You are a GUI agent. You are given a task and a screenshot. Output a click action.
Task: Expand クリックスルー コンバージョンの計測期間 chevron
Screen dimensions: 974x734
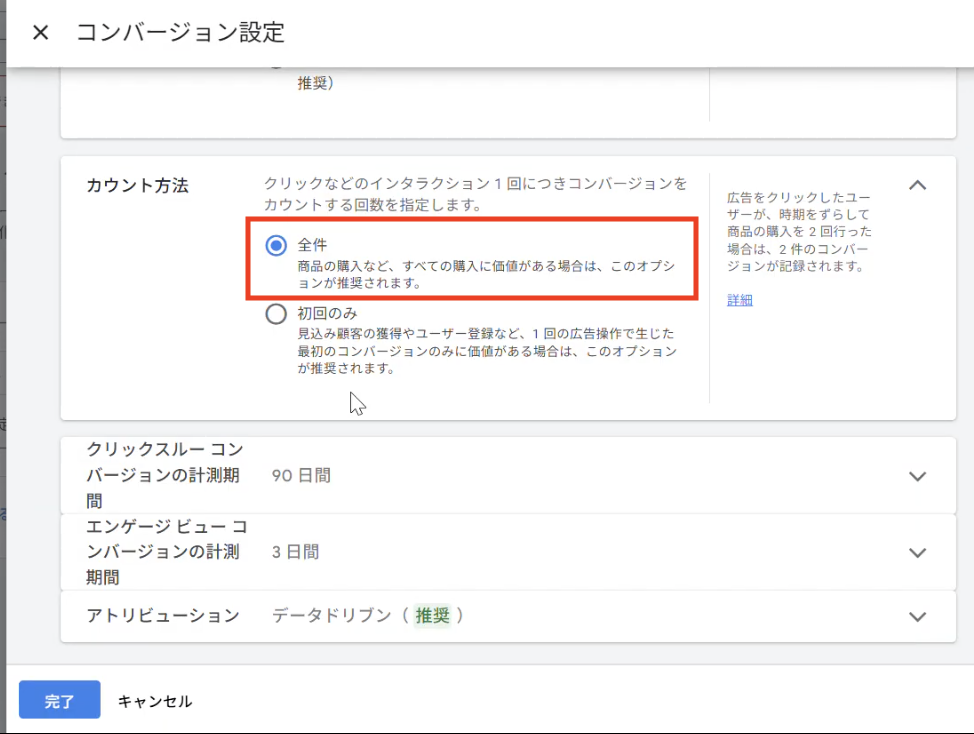(x=917, y=476)
